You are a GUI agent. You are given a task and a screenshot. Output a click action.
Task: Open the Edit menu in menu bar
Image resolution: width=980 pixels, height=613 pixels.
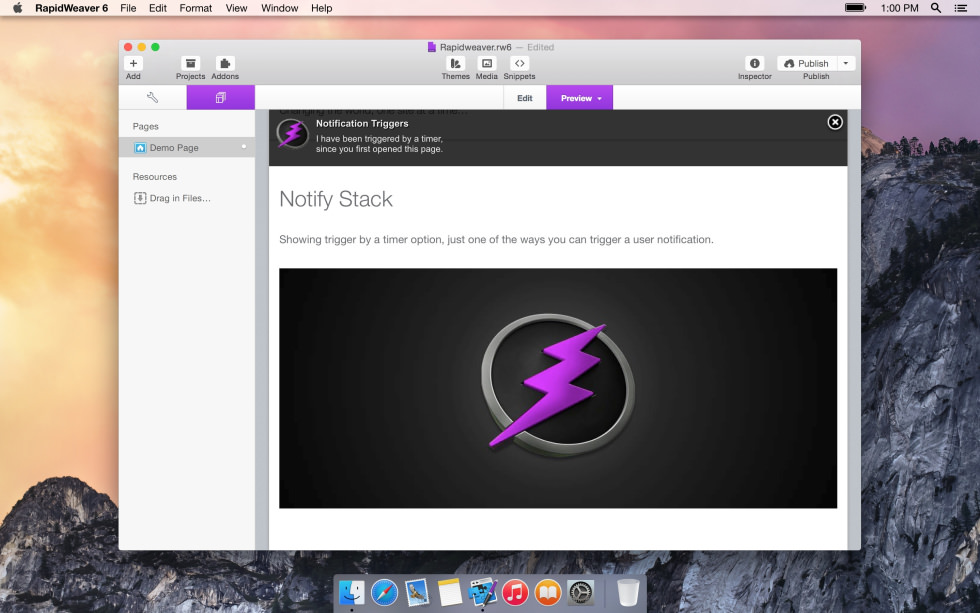click(158, 8)
